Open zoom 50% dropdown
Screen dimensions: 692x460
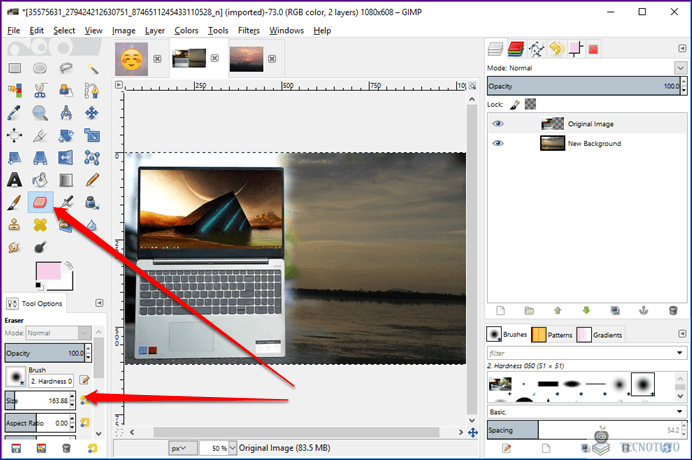(233, 448)
